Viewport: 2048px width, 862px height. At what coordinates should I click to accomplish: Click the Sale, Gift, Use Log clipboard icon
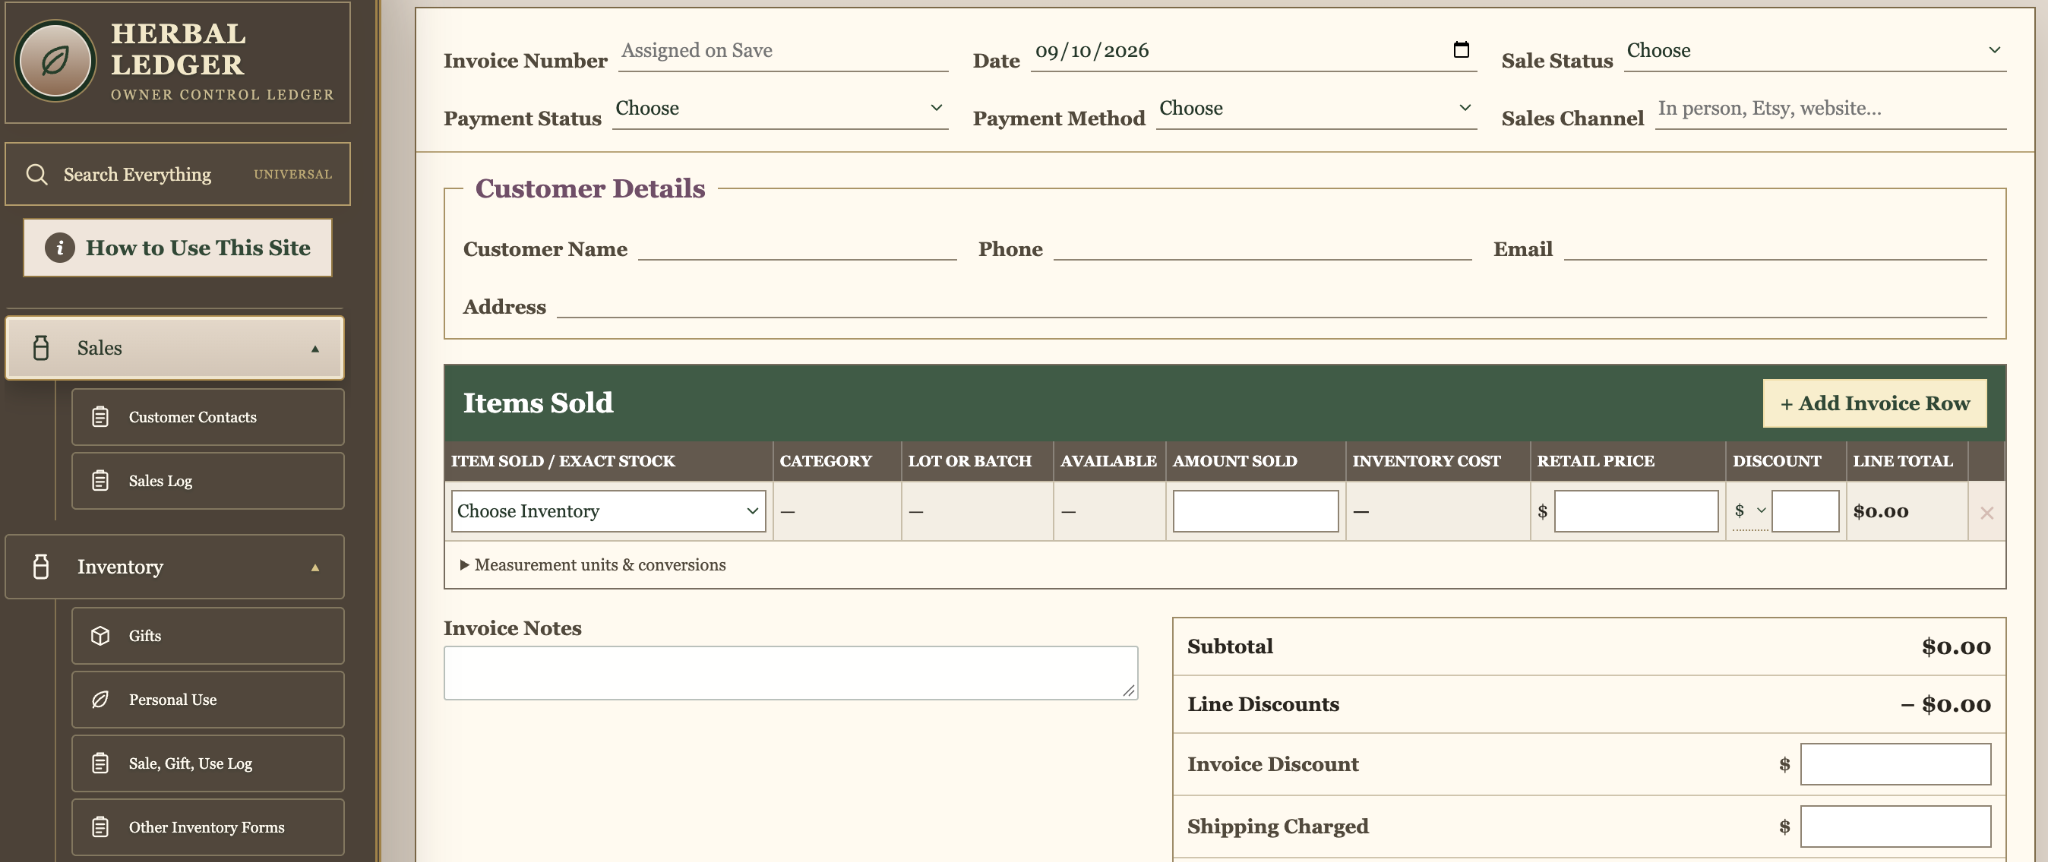100,764
